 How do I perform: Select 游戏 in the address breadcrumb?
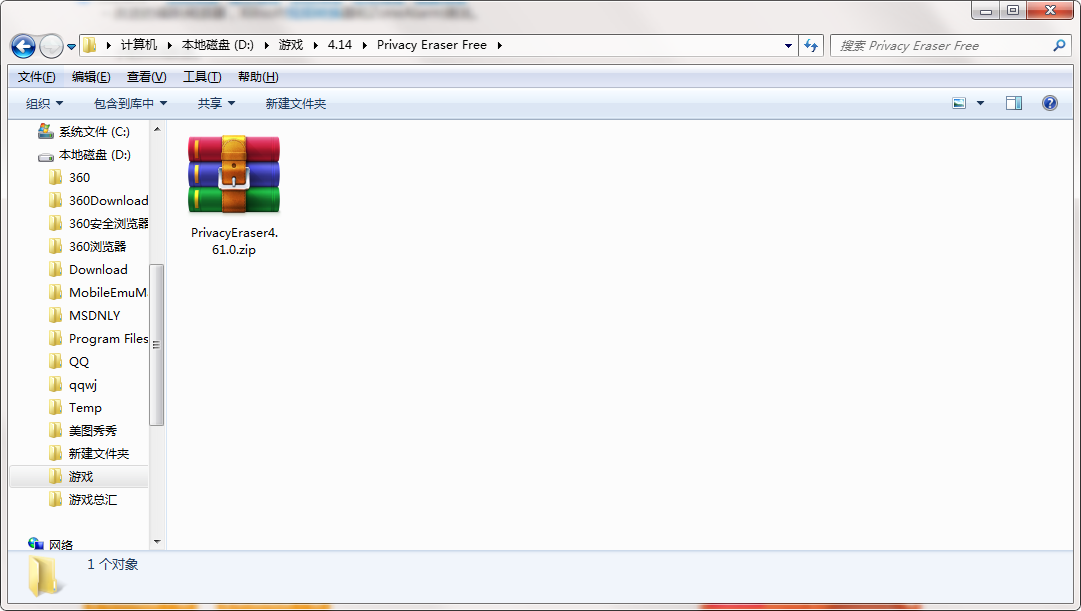pyautogui.click(x=291, y=45)
